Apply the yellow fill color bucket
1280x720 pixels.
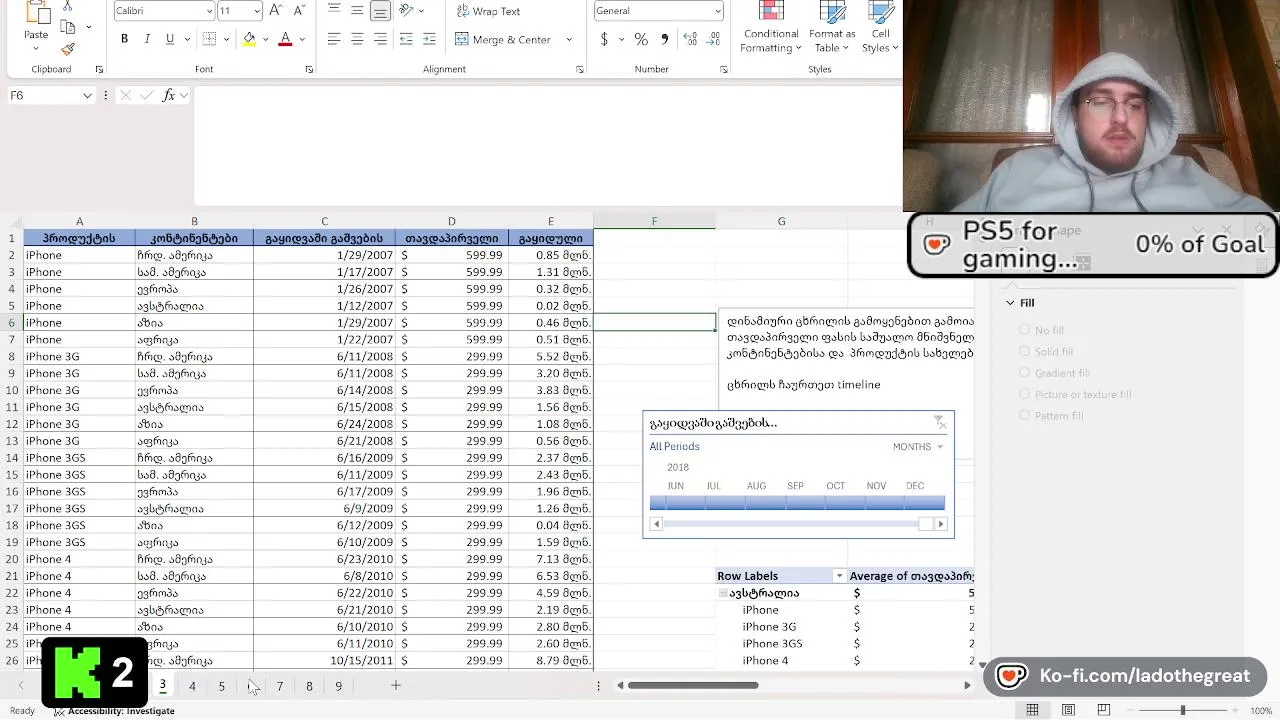click(x=249, y=39)
